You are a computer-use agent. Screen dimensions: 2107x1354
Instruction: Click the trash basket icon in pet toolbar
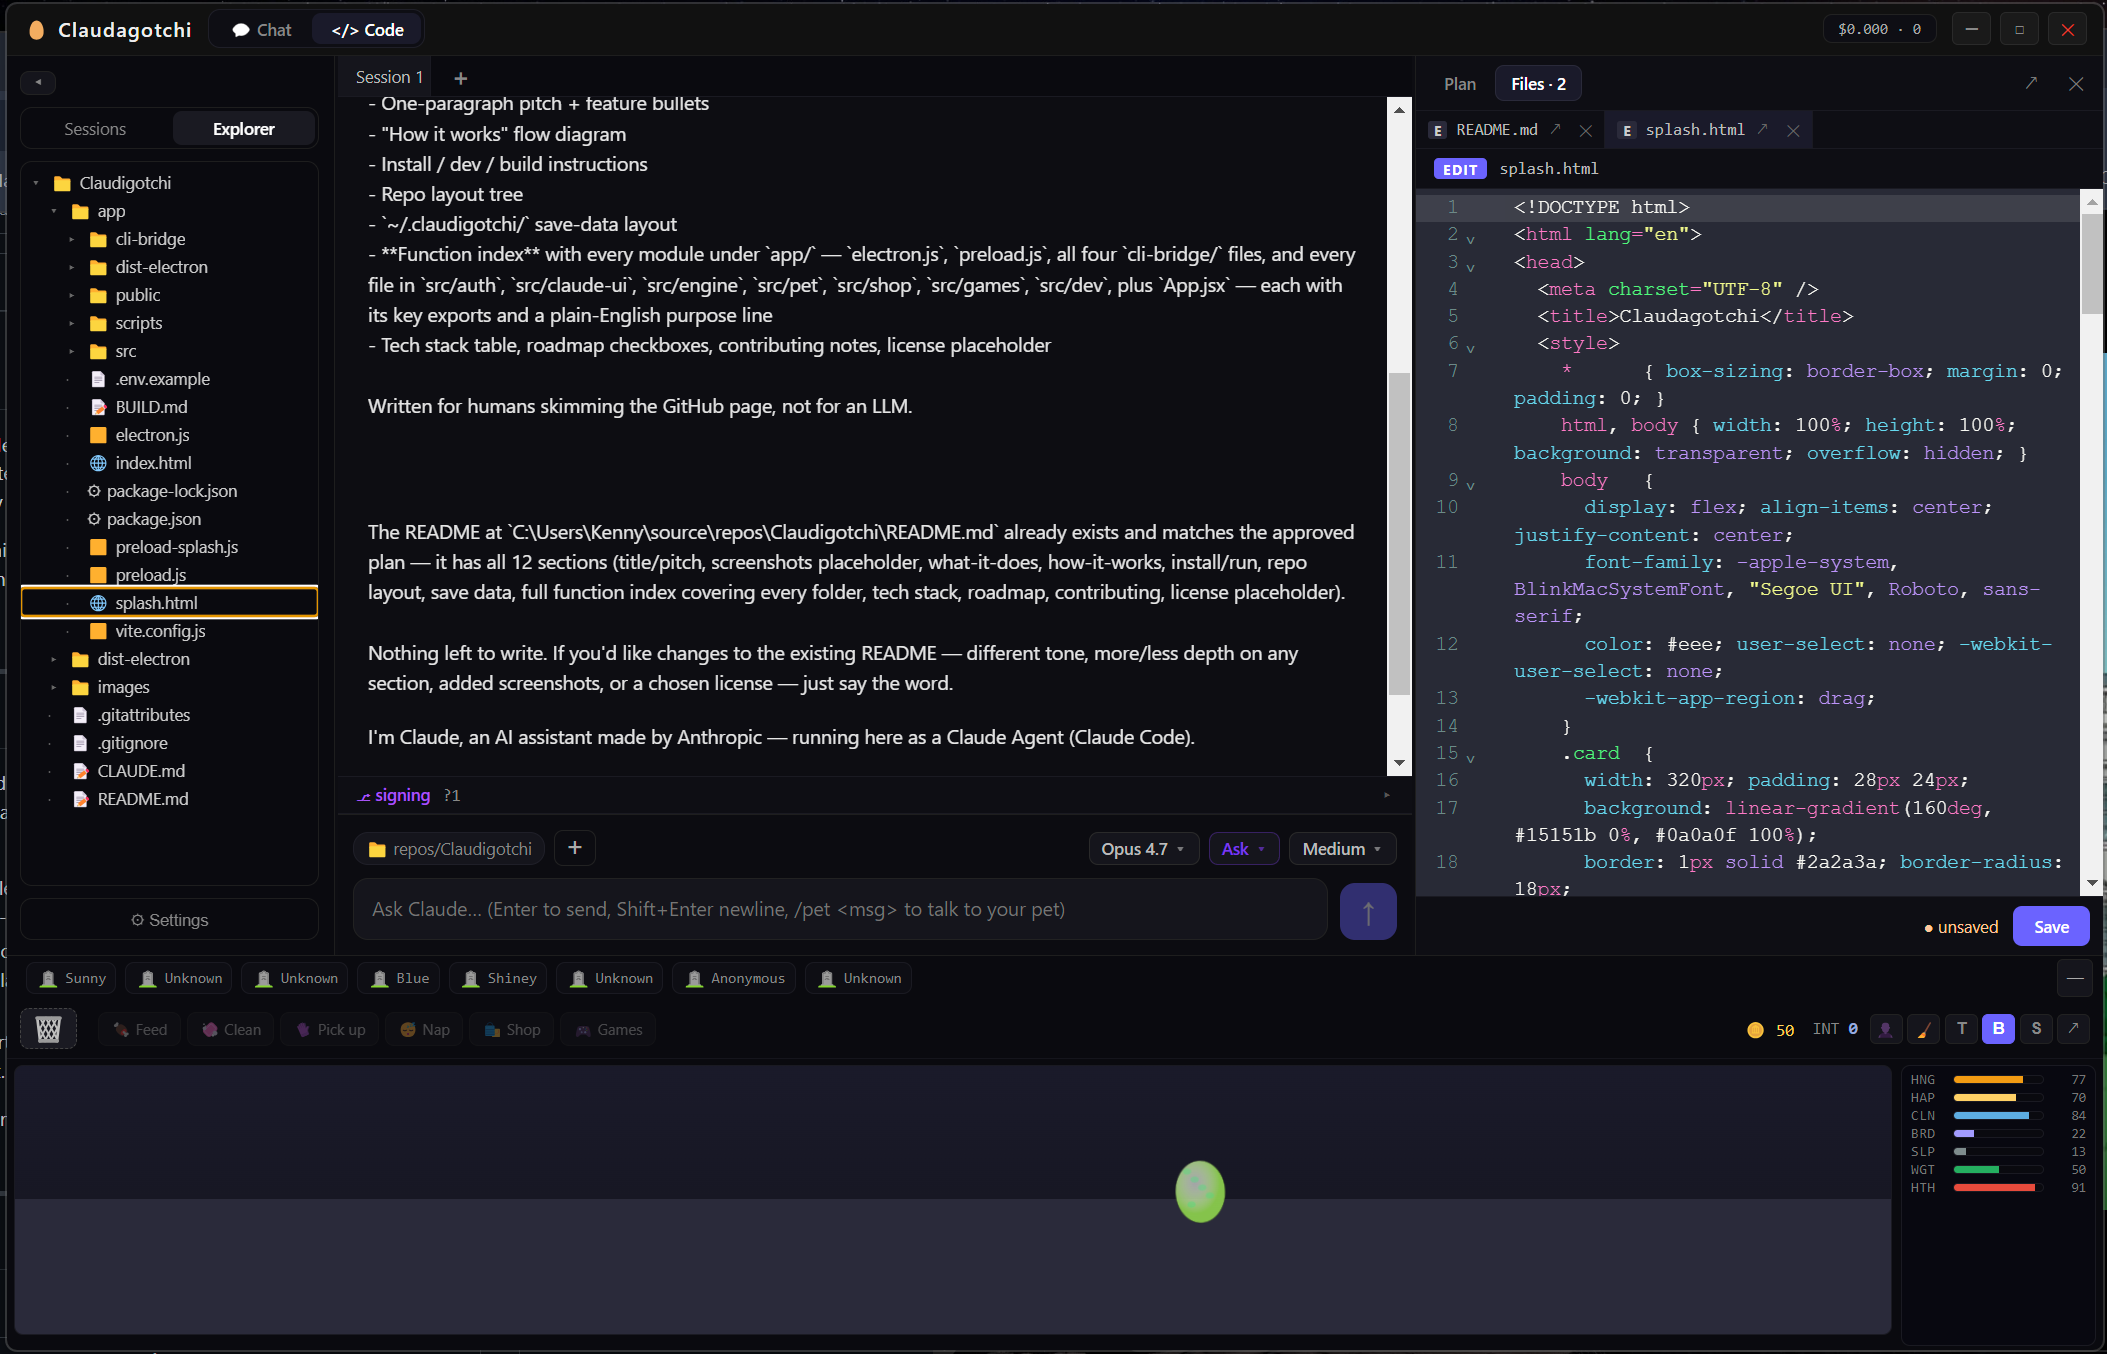click(x=48, y=1029)
